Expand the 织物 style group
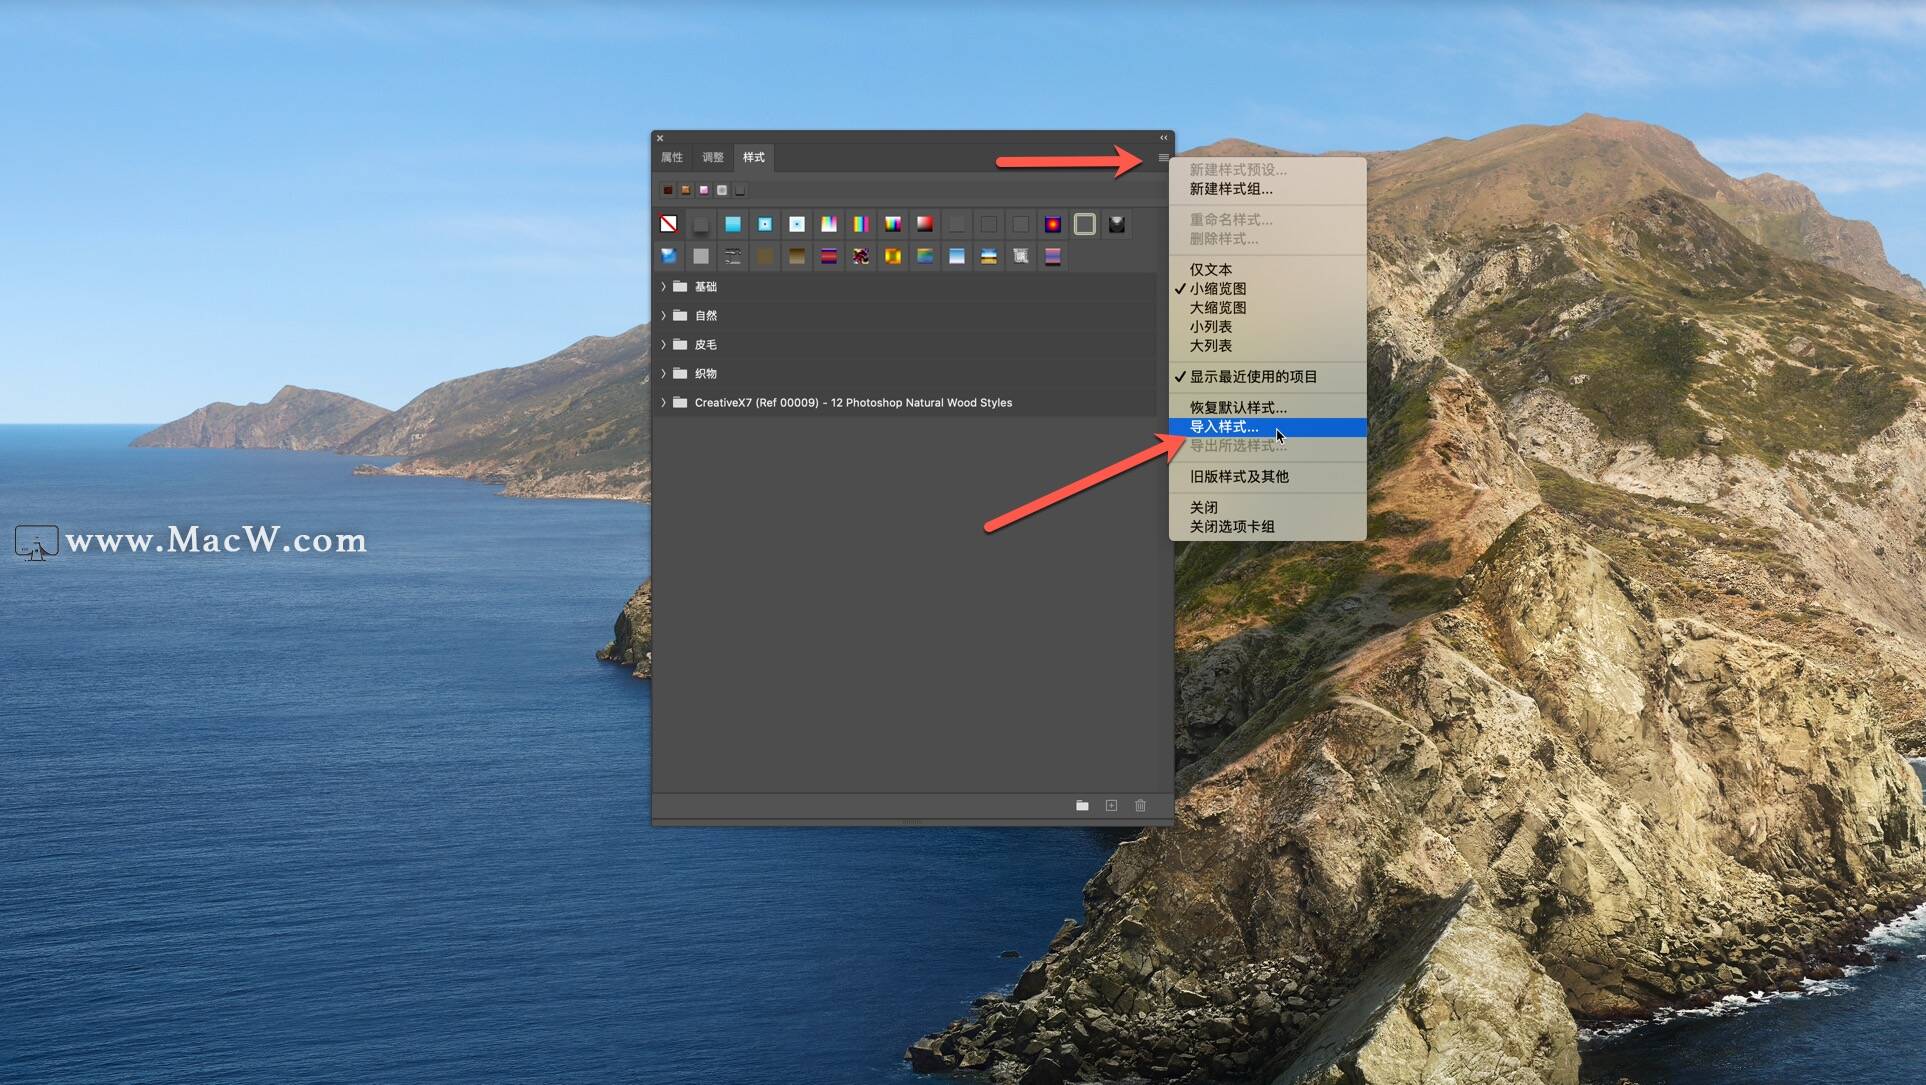The image size is (1926, 1085). point(663,373)
